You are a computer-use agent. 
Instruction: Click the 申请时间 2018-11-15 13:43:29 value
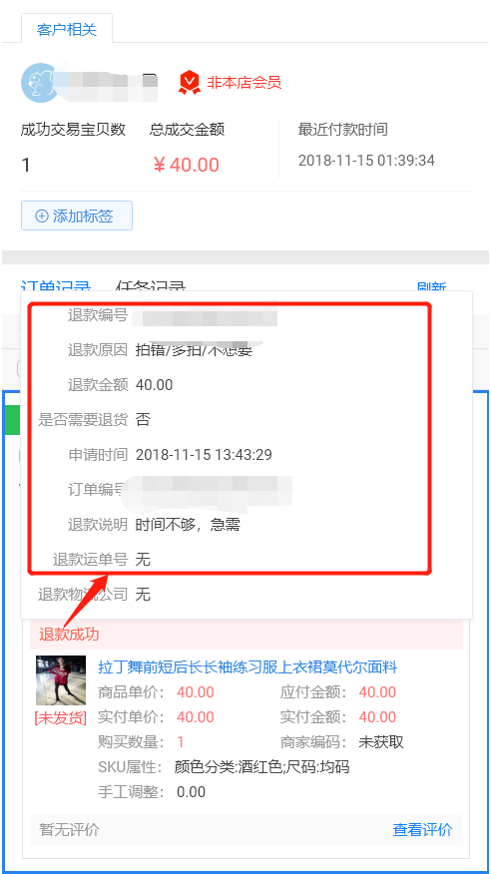tap(204, 455)
